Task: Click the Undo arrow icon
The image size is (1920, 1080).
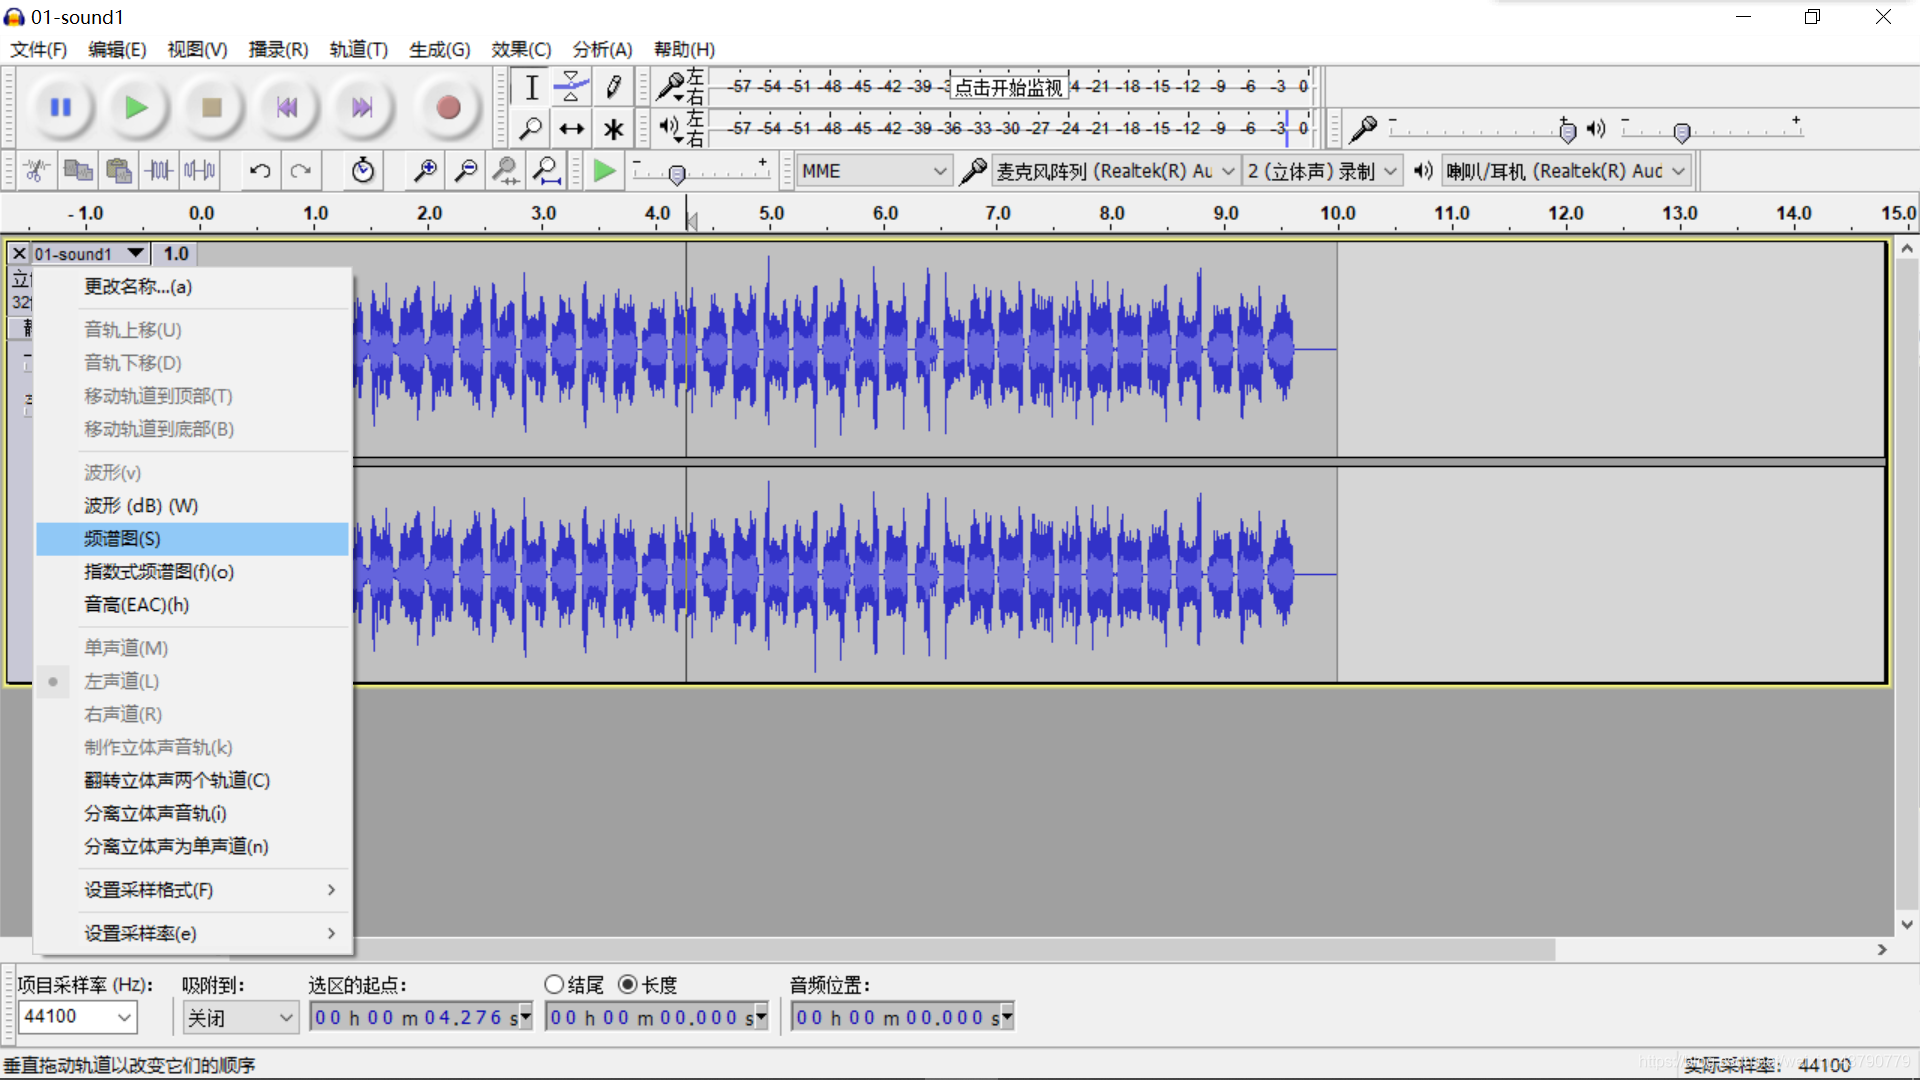Action: 260,171
